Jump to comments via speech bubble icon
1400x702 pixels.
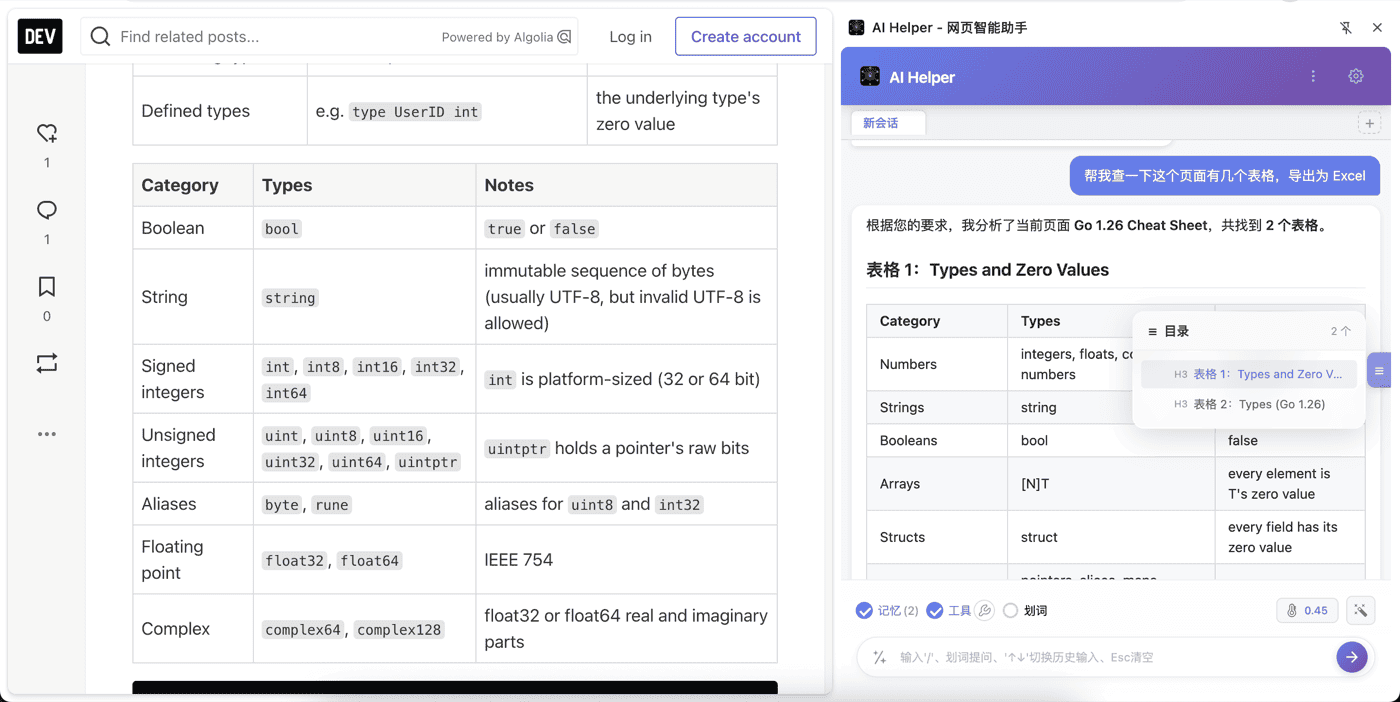47,210
